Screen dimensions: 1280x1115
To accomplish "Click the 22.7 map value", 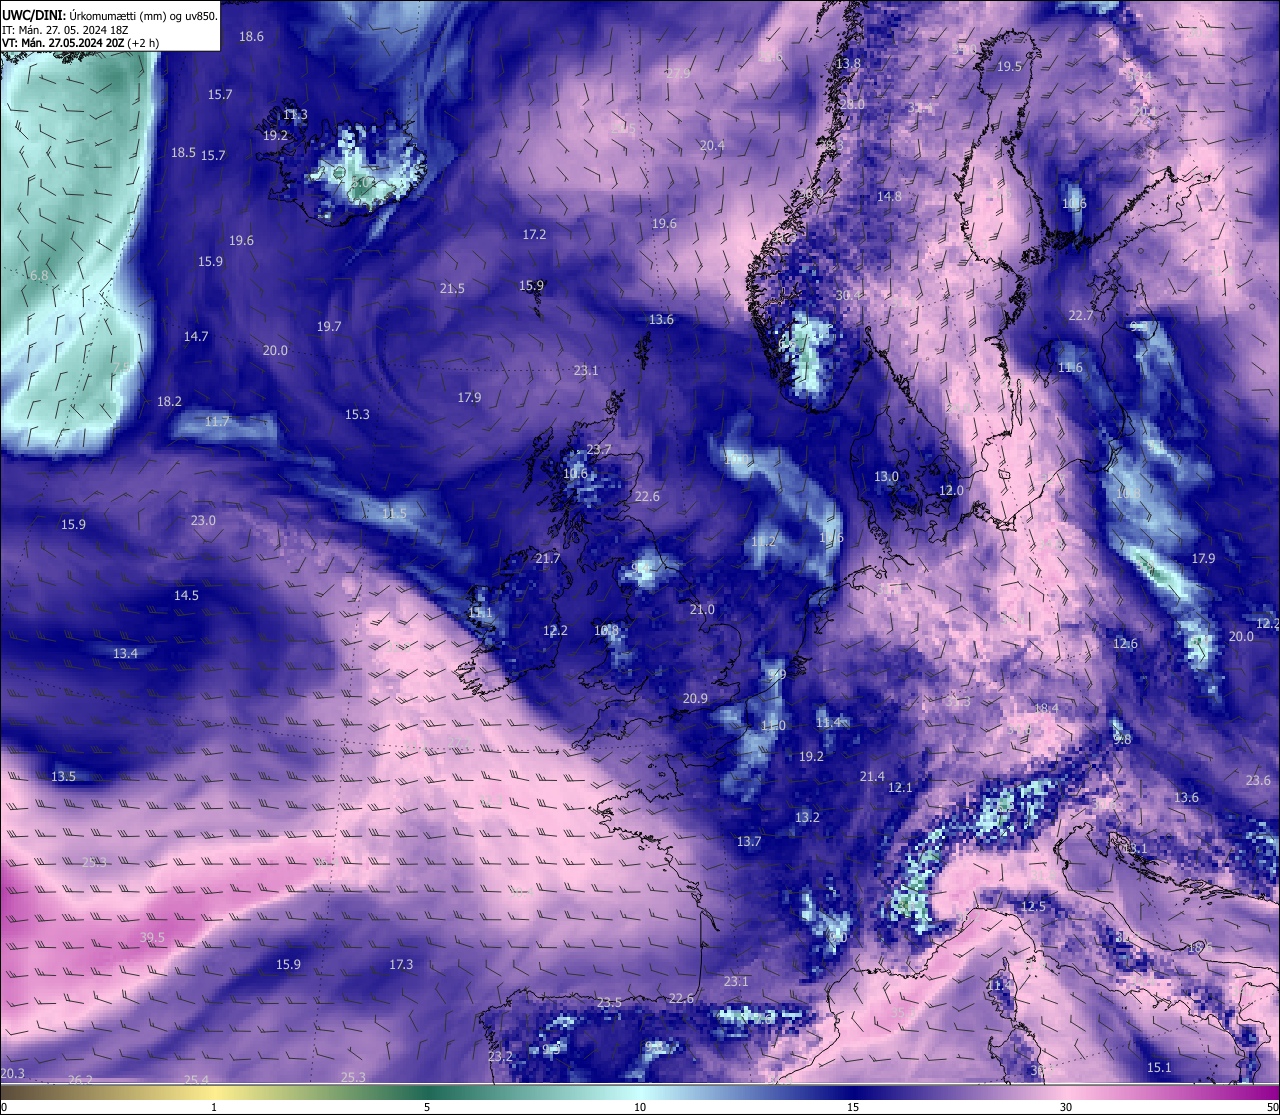I will pos(1081,316).
